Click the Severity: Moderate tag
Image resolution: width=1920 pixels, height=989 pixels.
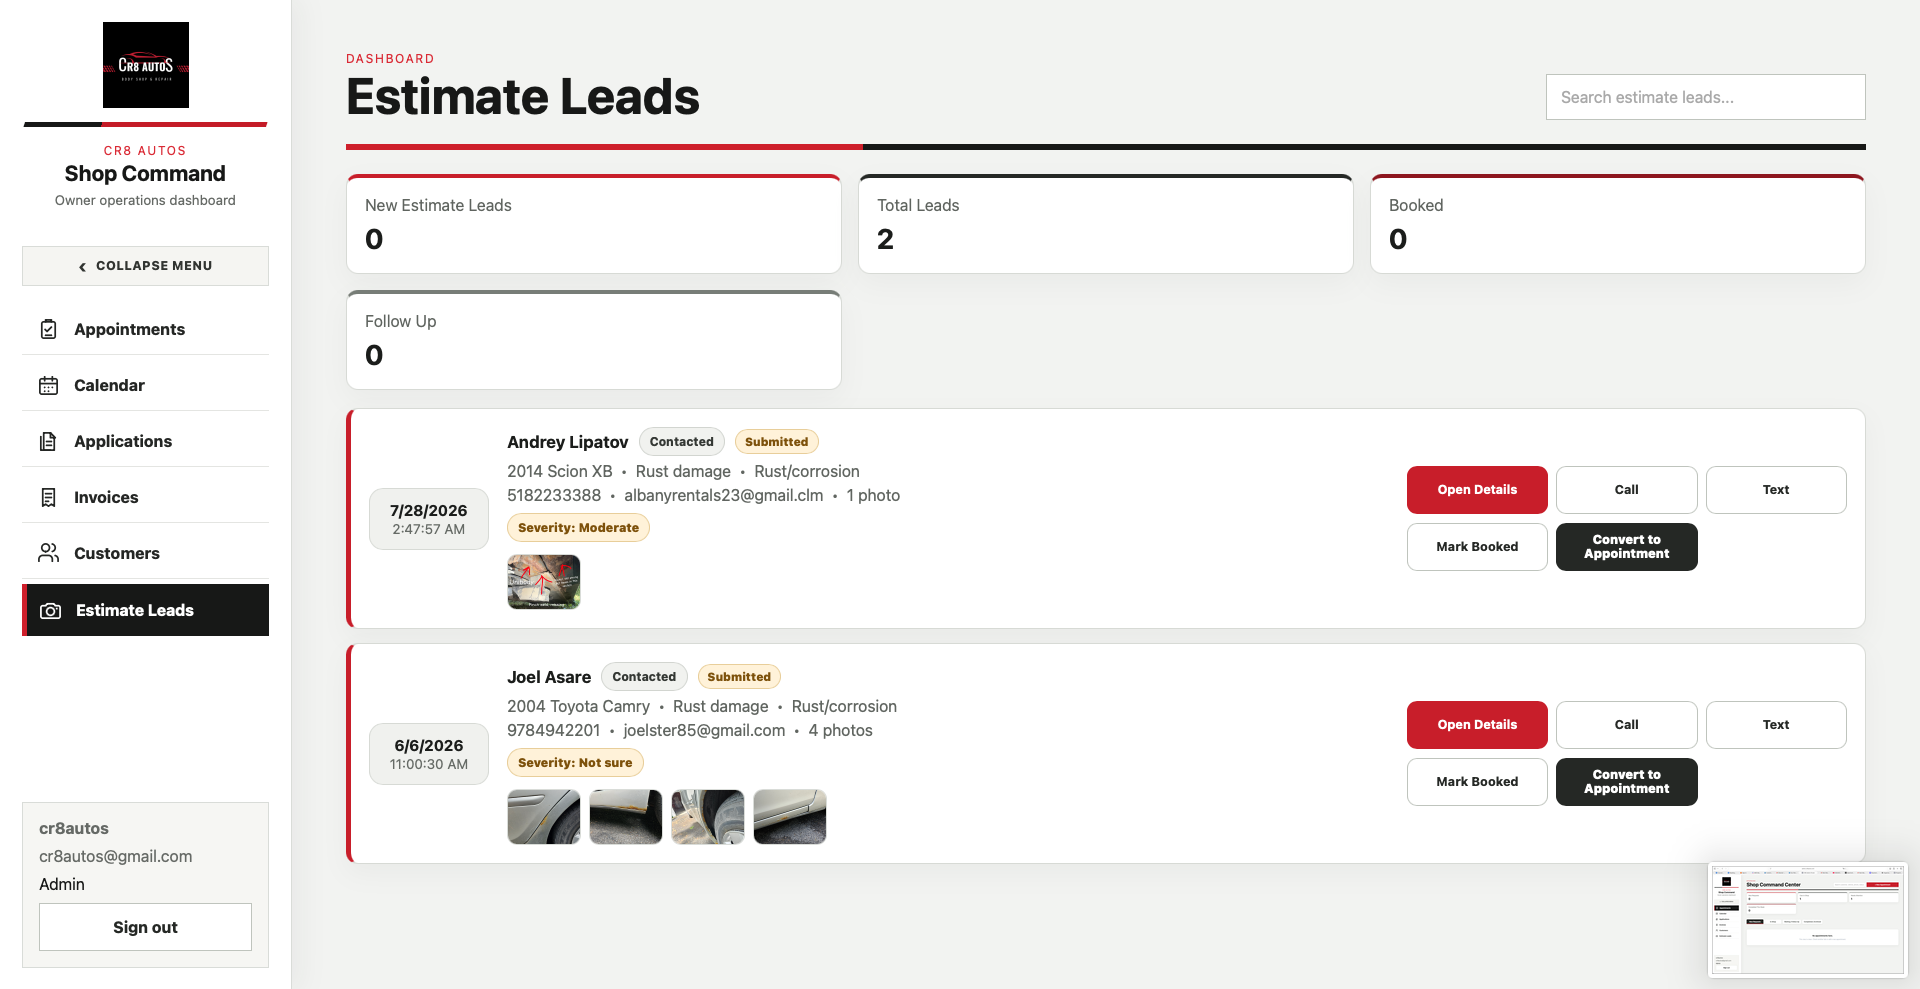(x=578, y=528)
